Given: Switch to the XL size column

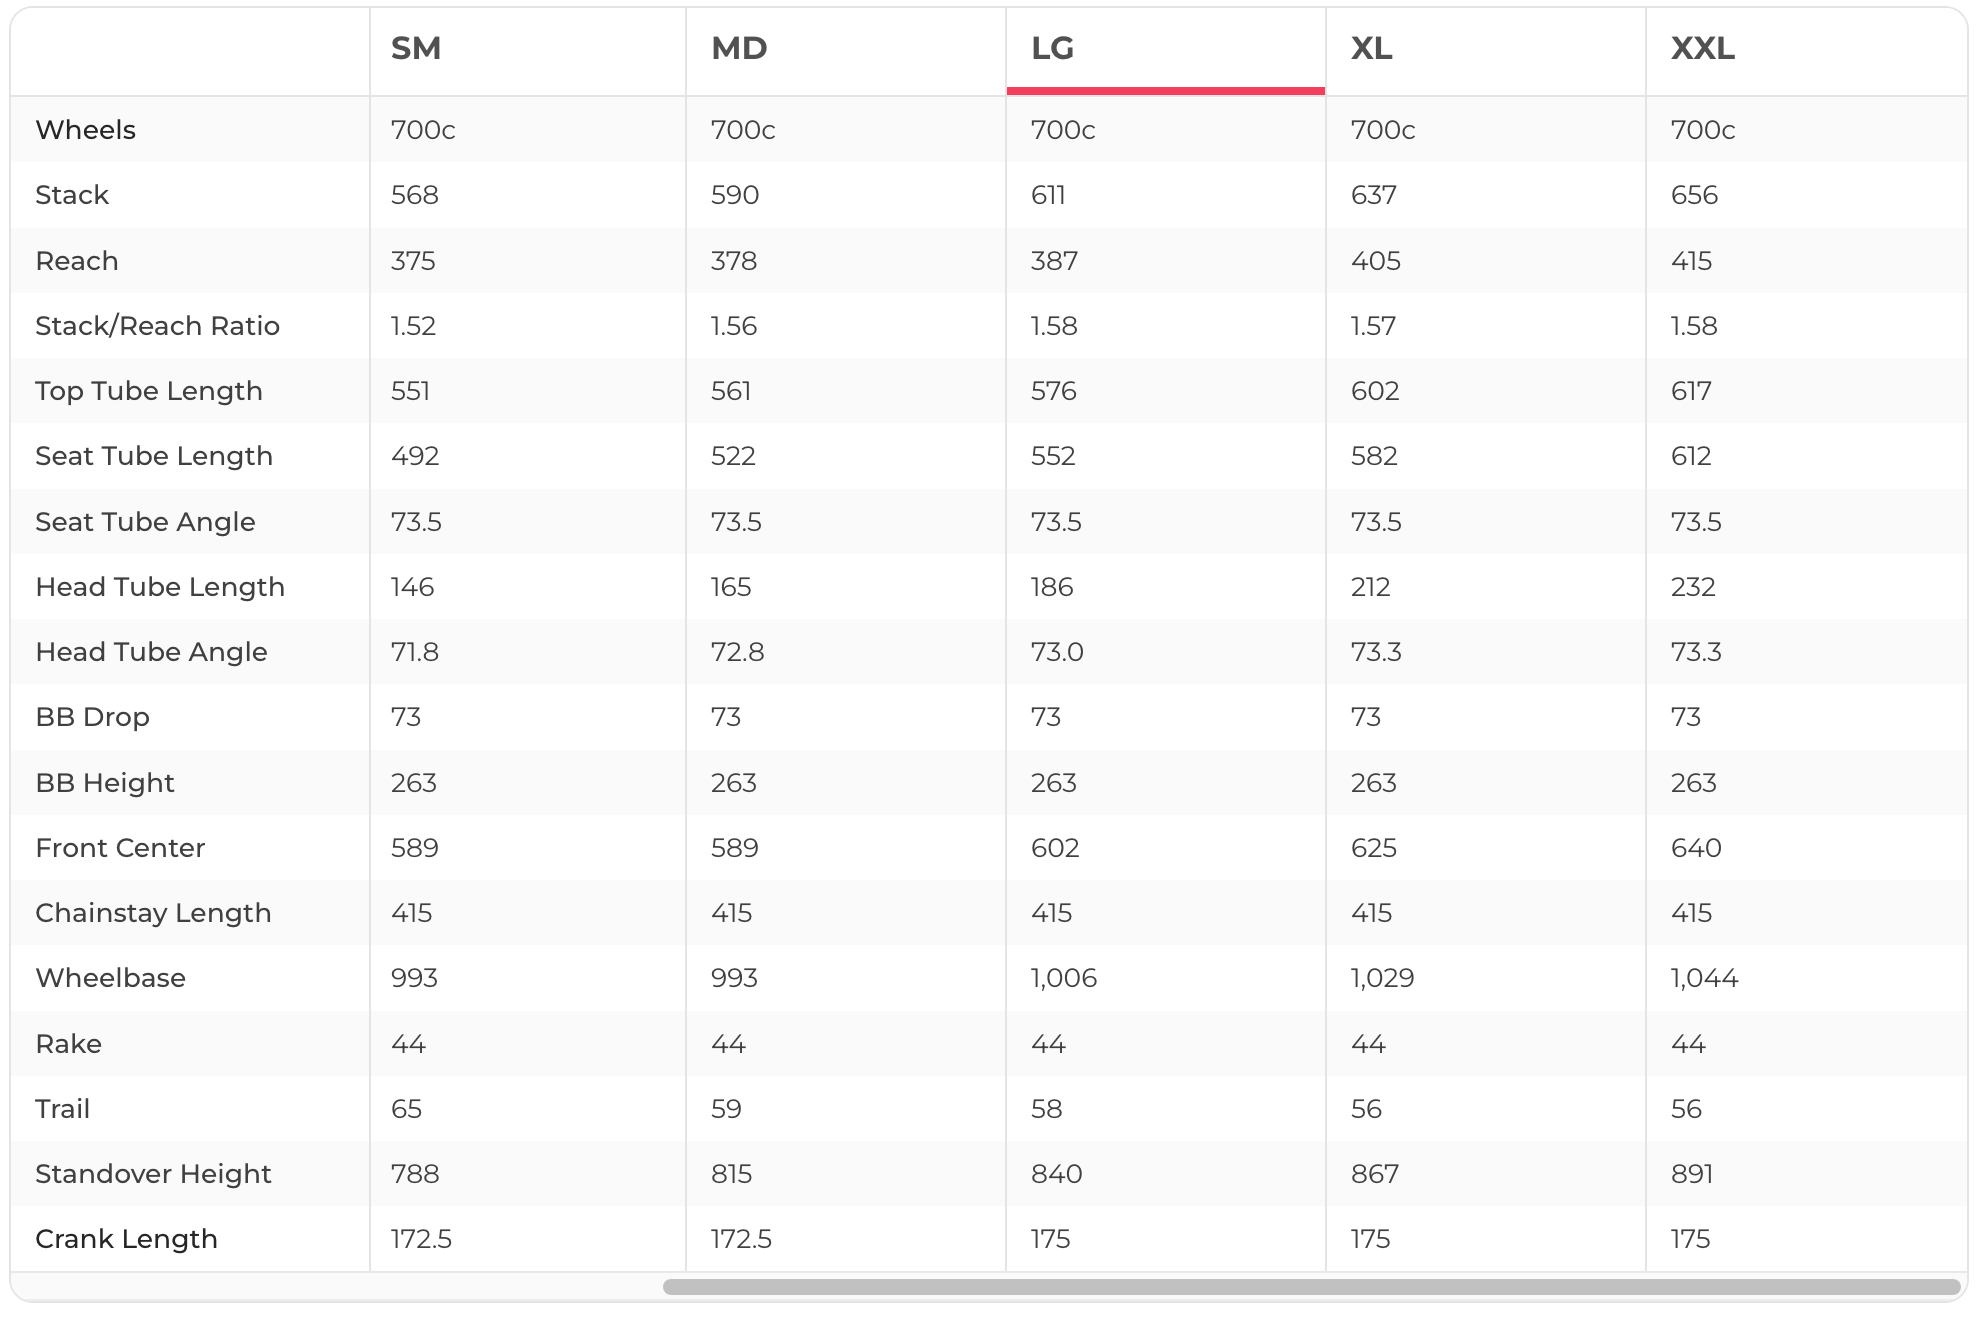Looking at the screenshot, I should (x=1372, y=48).
